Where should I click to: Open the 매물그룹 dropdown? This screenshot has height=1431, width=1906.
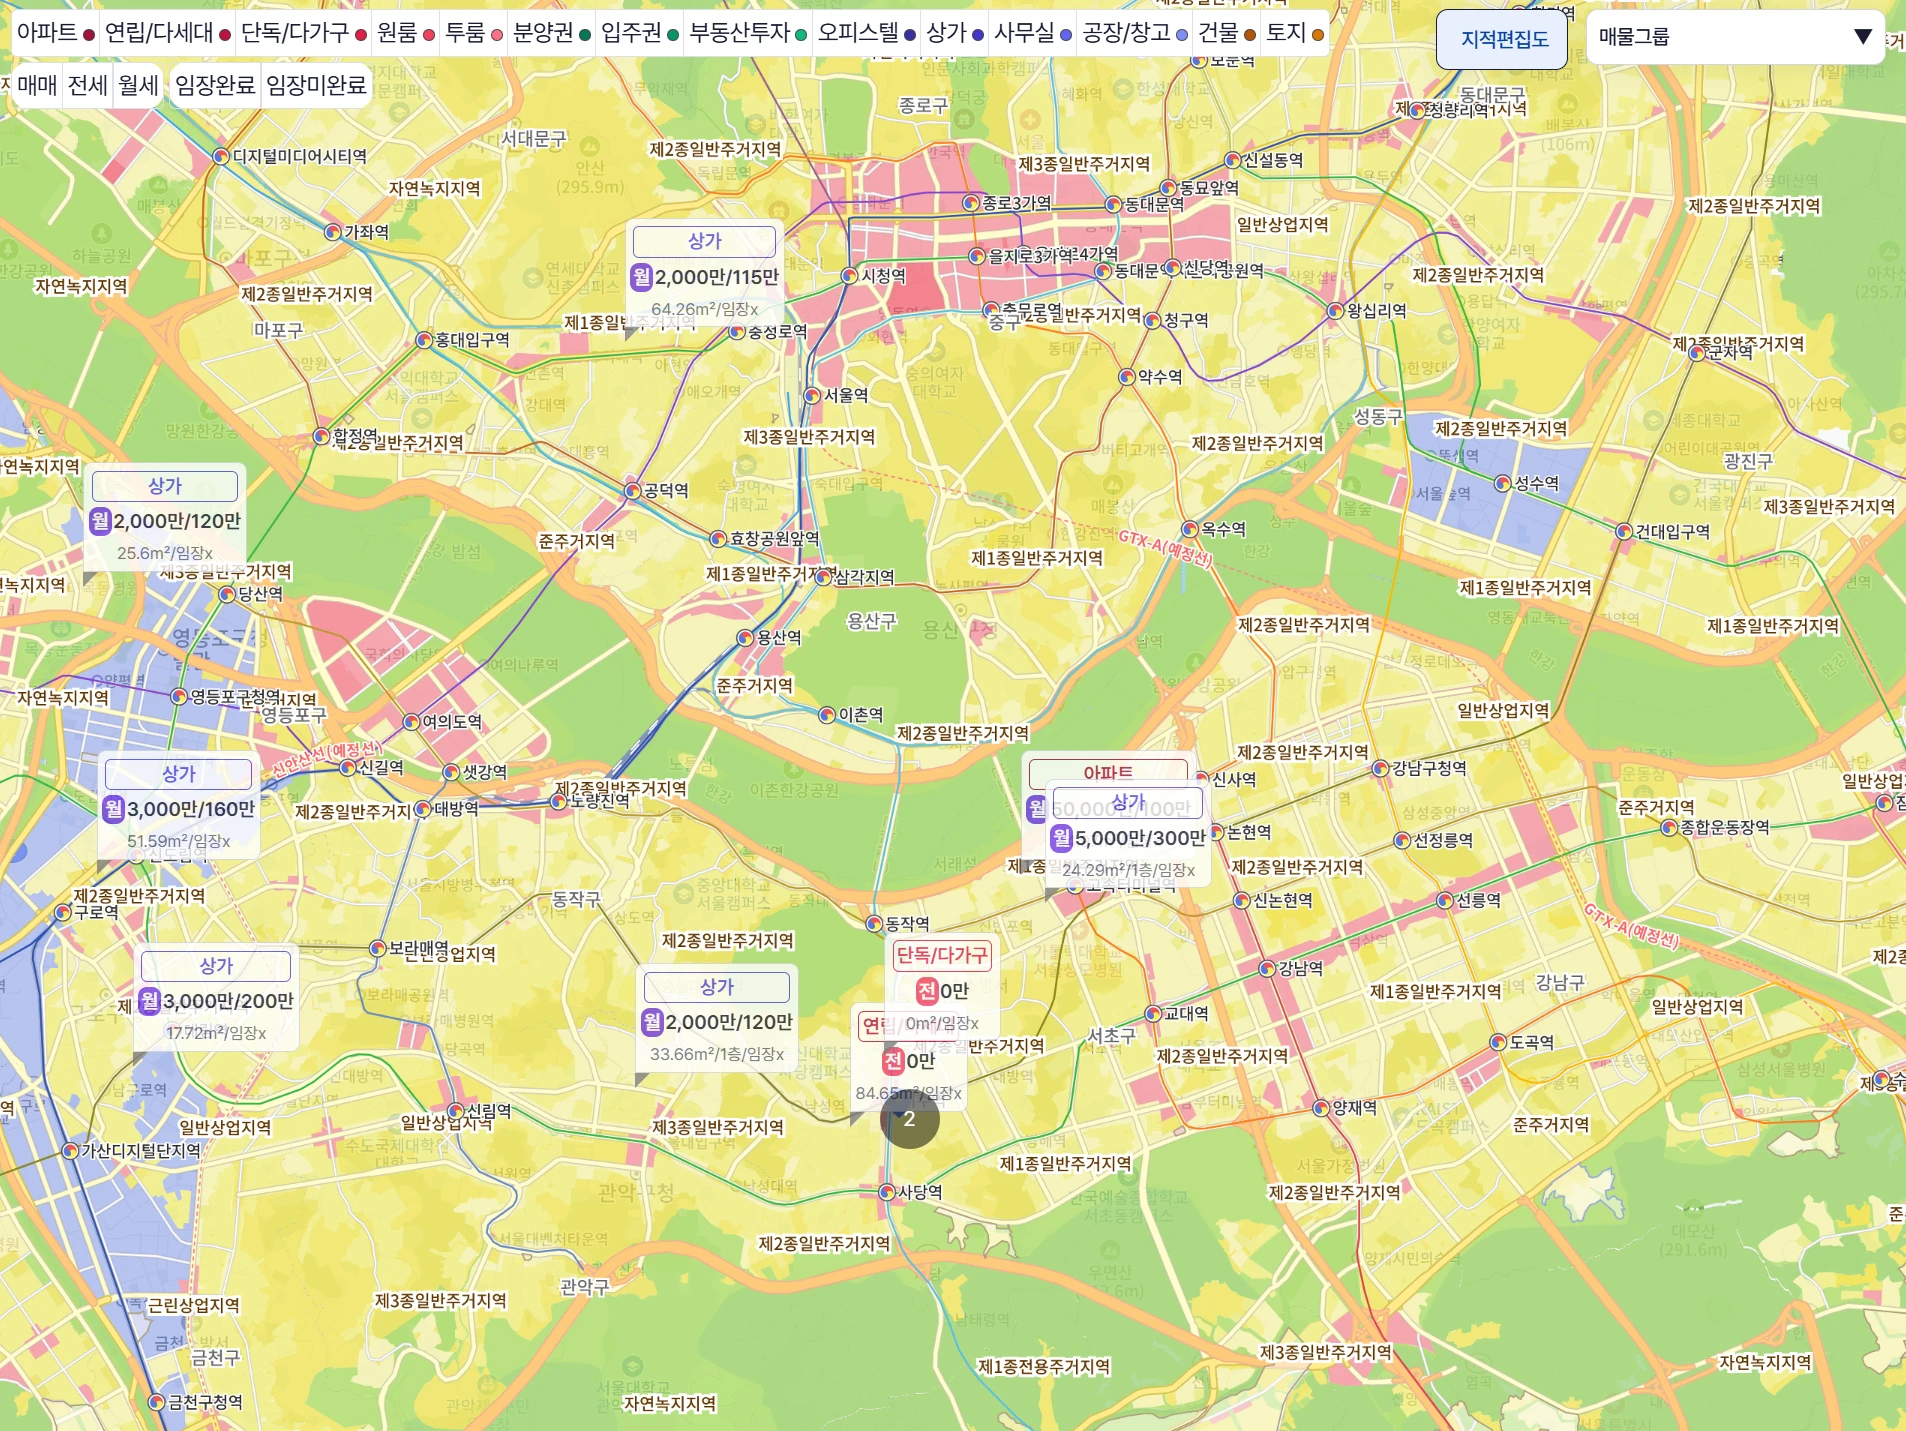point(1734,37)
